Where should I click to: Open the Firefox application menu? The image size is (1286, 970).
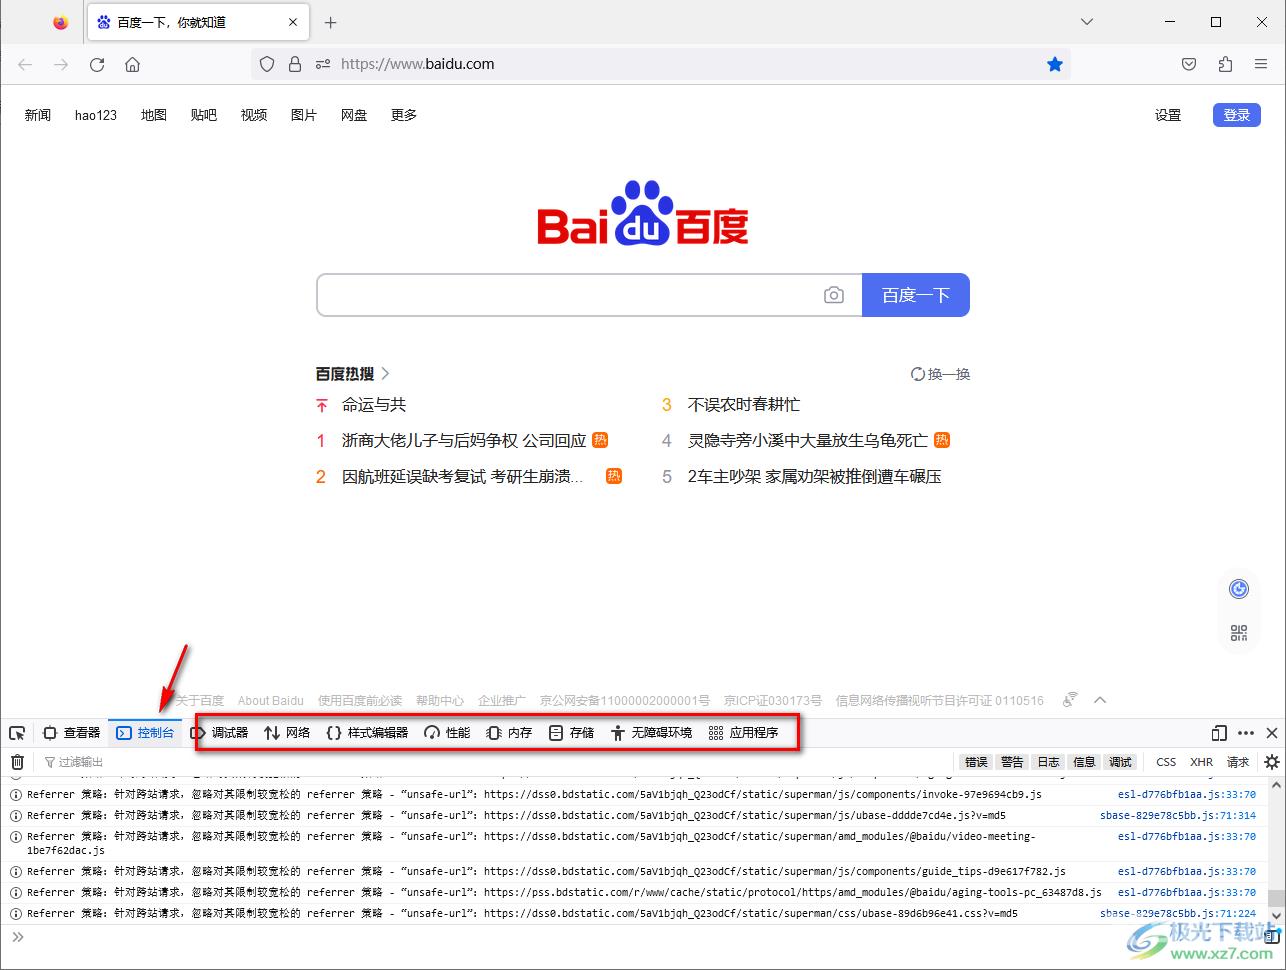click(1261, 64)
